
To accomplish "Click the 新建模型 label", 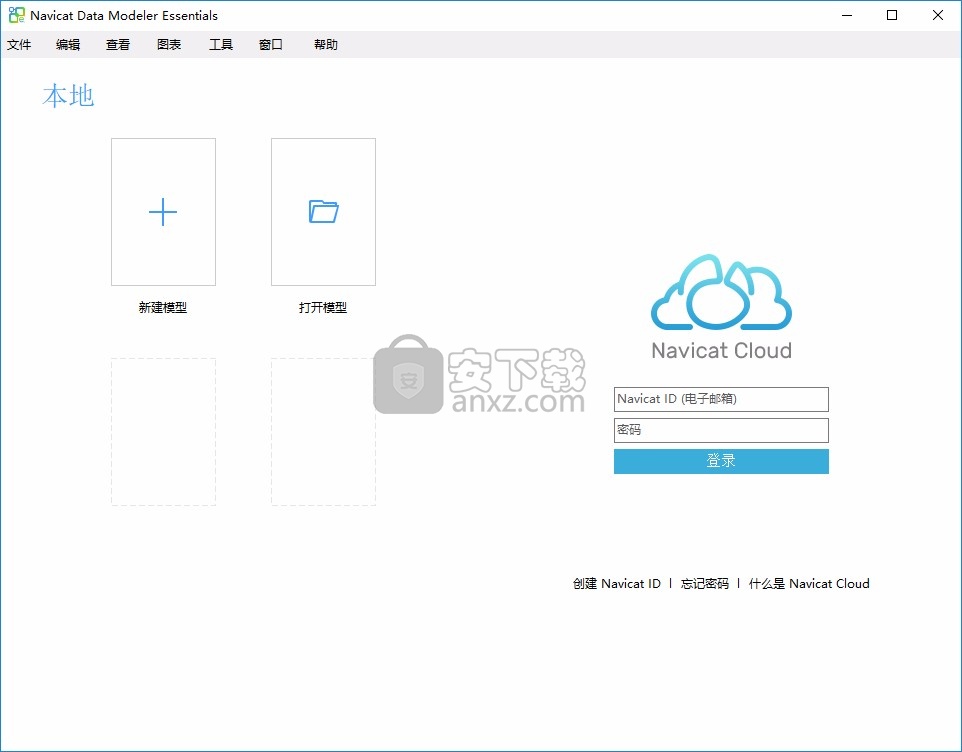I will point(163,308).
